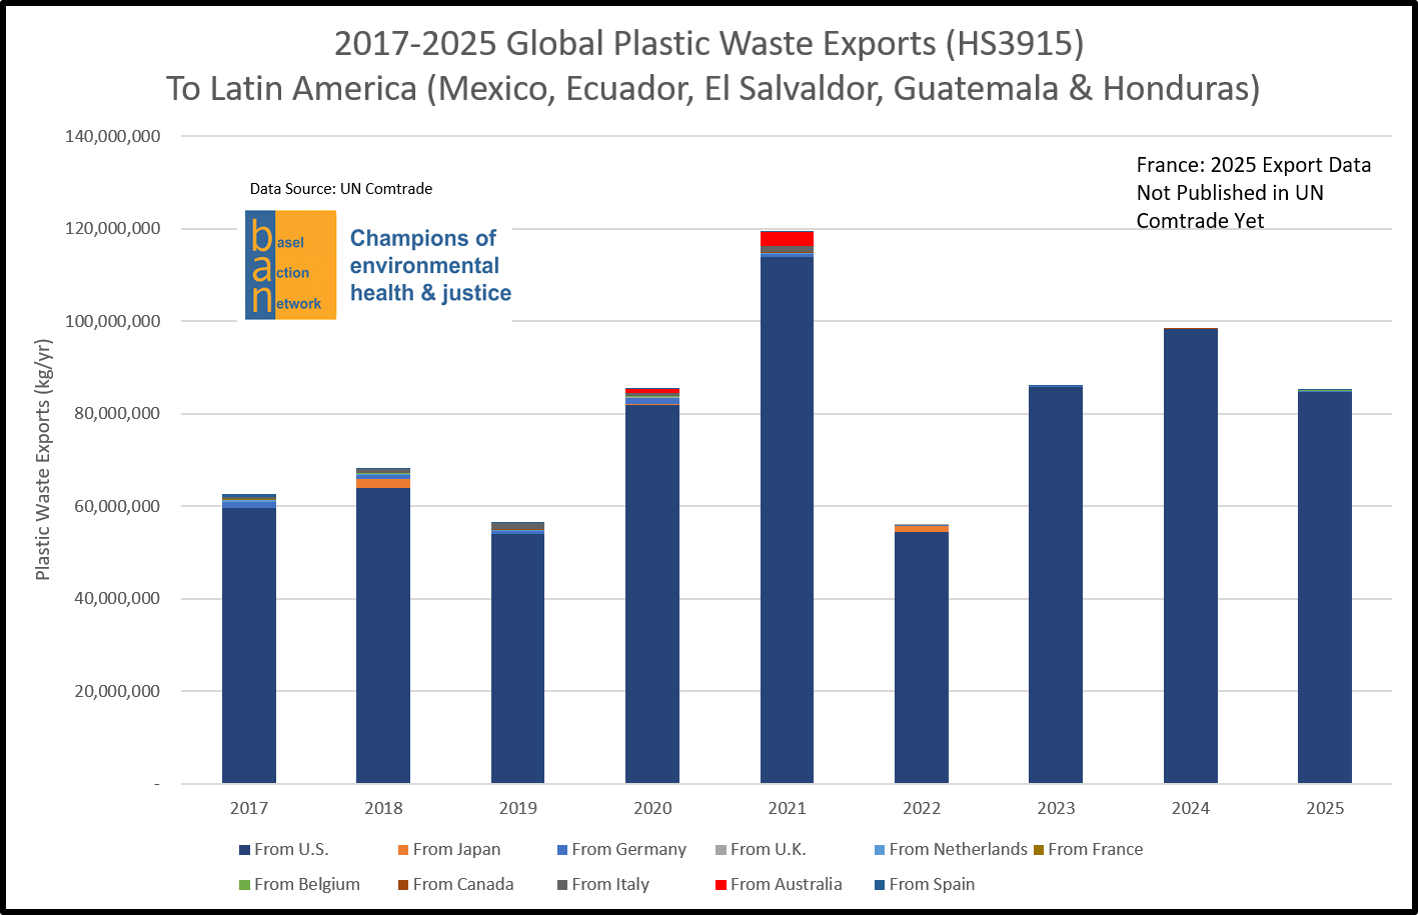Viewport: 1418px width, 915px height.
Task: Click the 2025 dark blue bar
Action: point(1325,587)
